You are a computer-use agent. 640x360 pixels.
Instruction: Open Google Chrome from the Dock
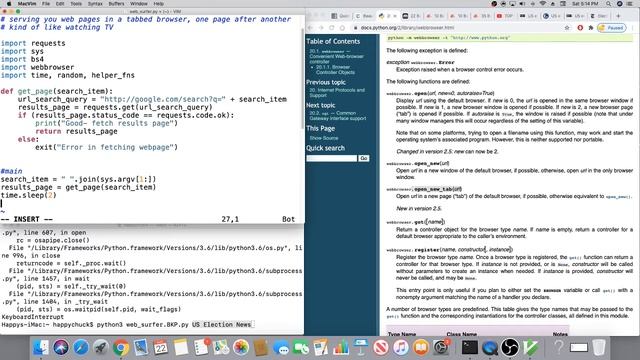click(x=121, y=348)
